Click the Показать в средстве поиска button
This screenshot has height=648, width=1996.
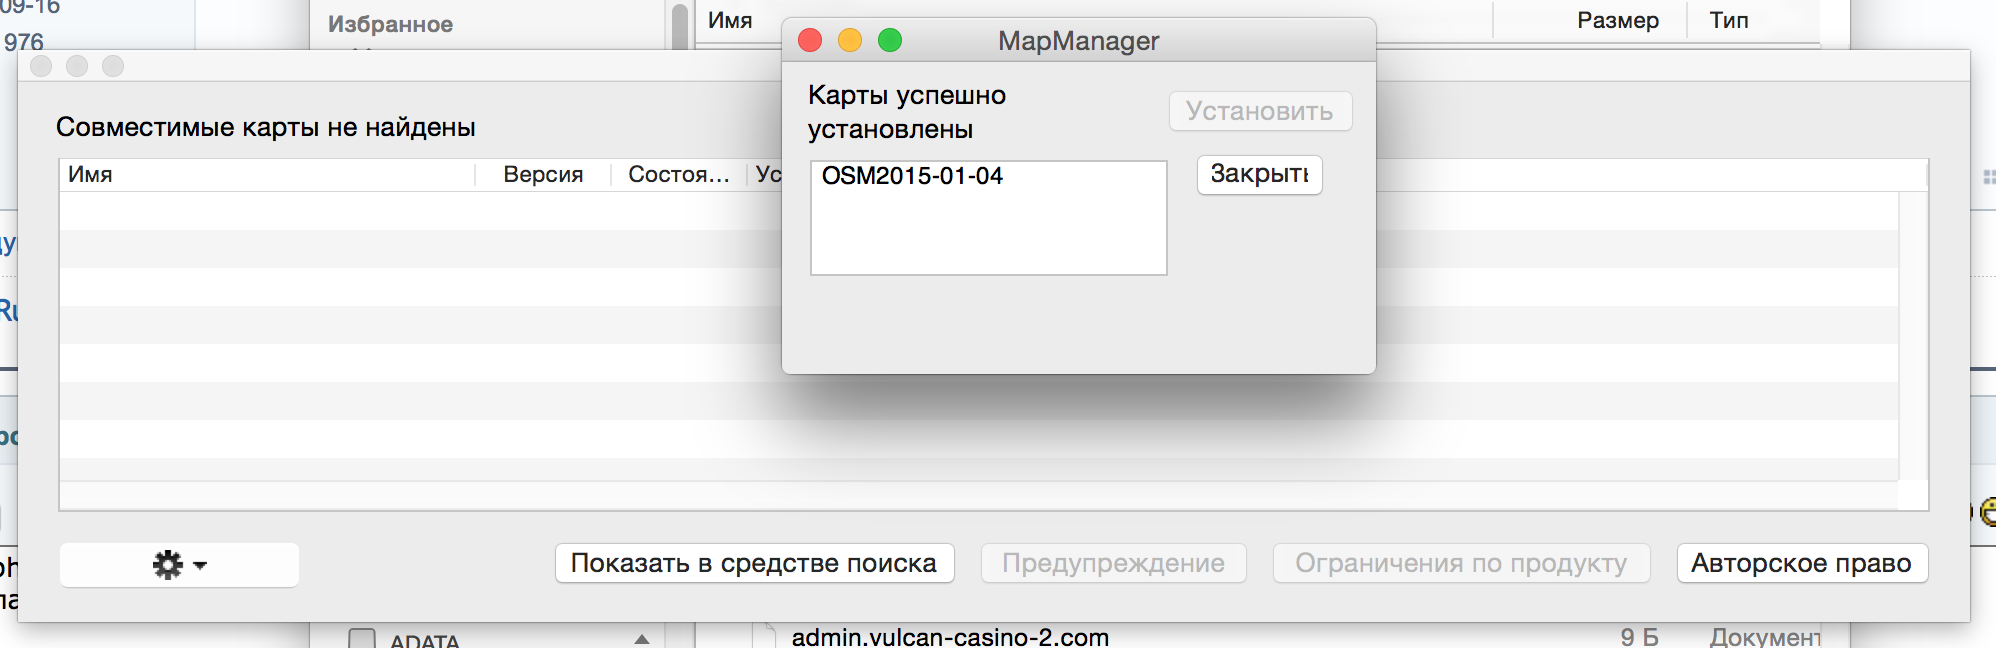pyautogui.click(x=754, y=563)
